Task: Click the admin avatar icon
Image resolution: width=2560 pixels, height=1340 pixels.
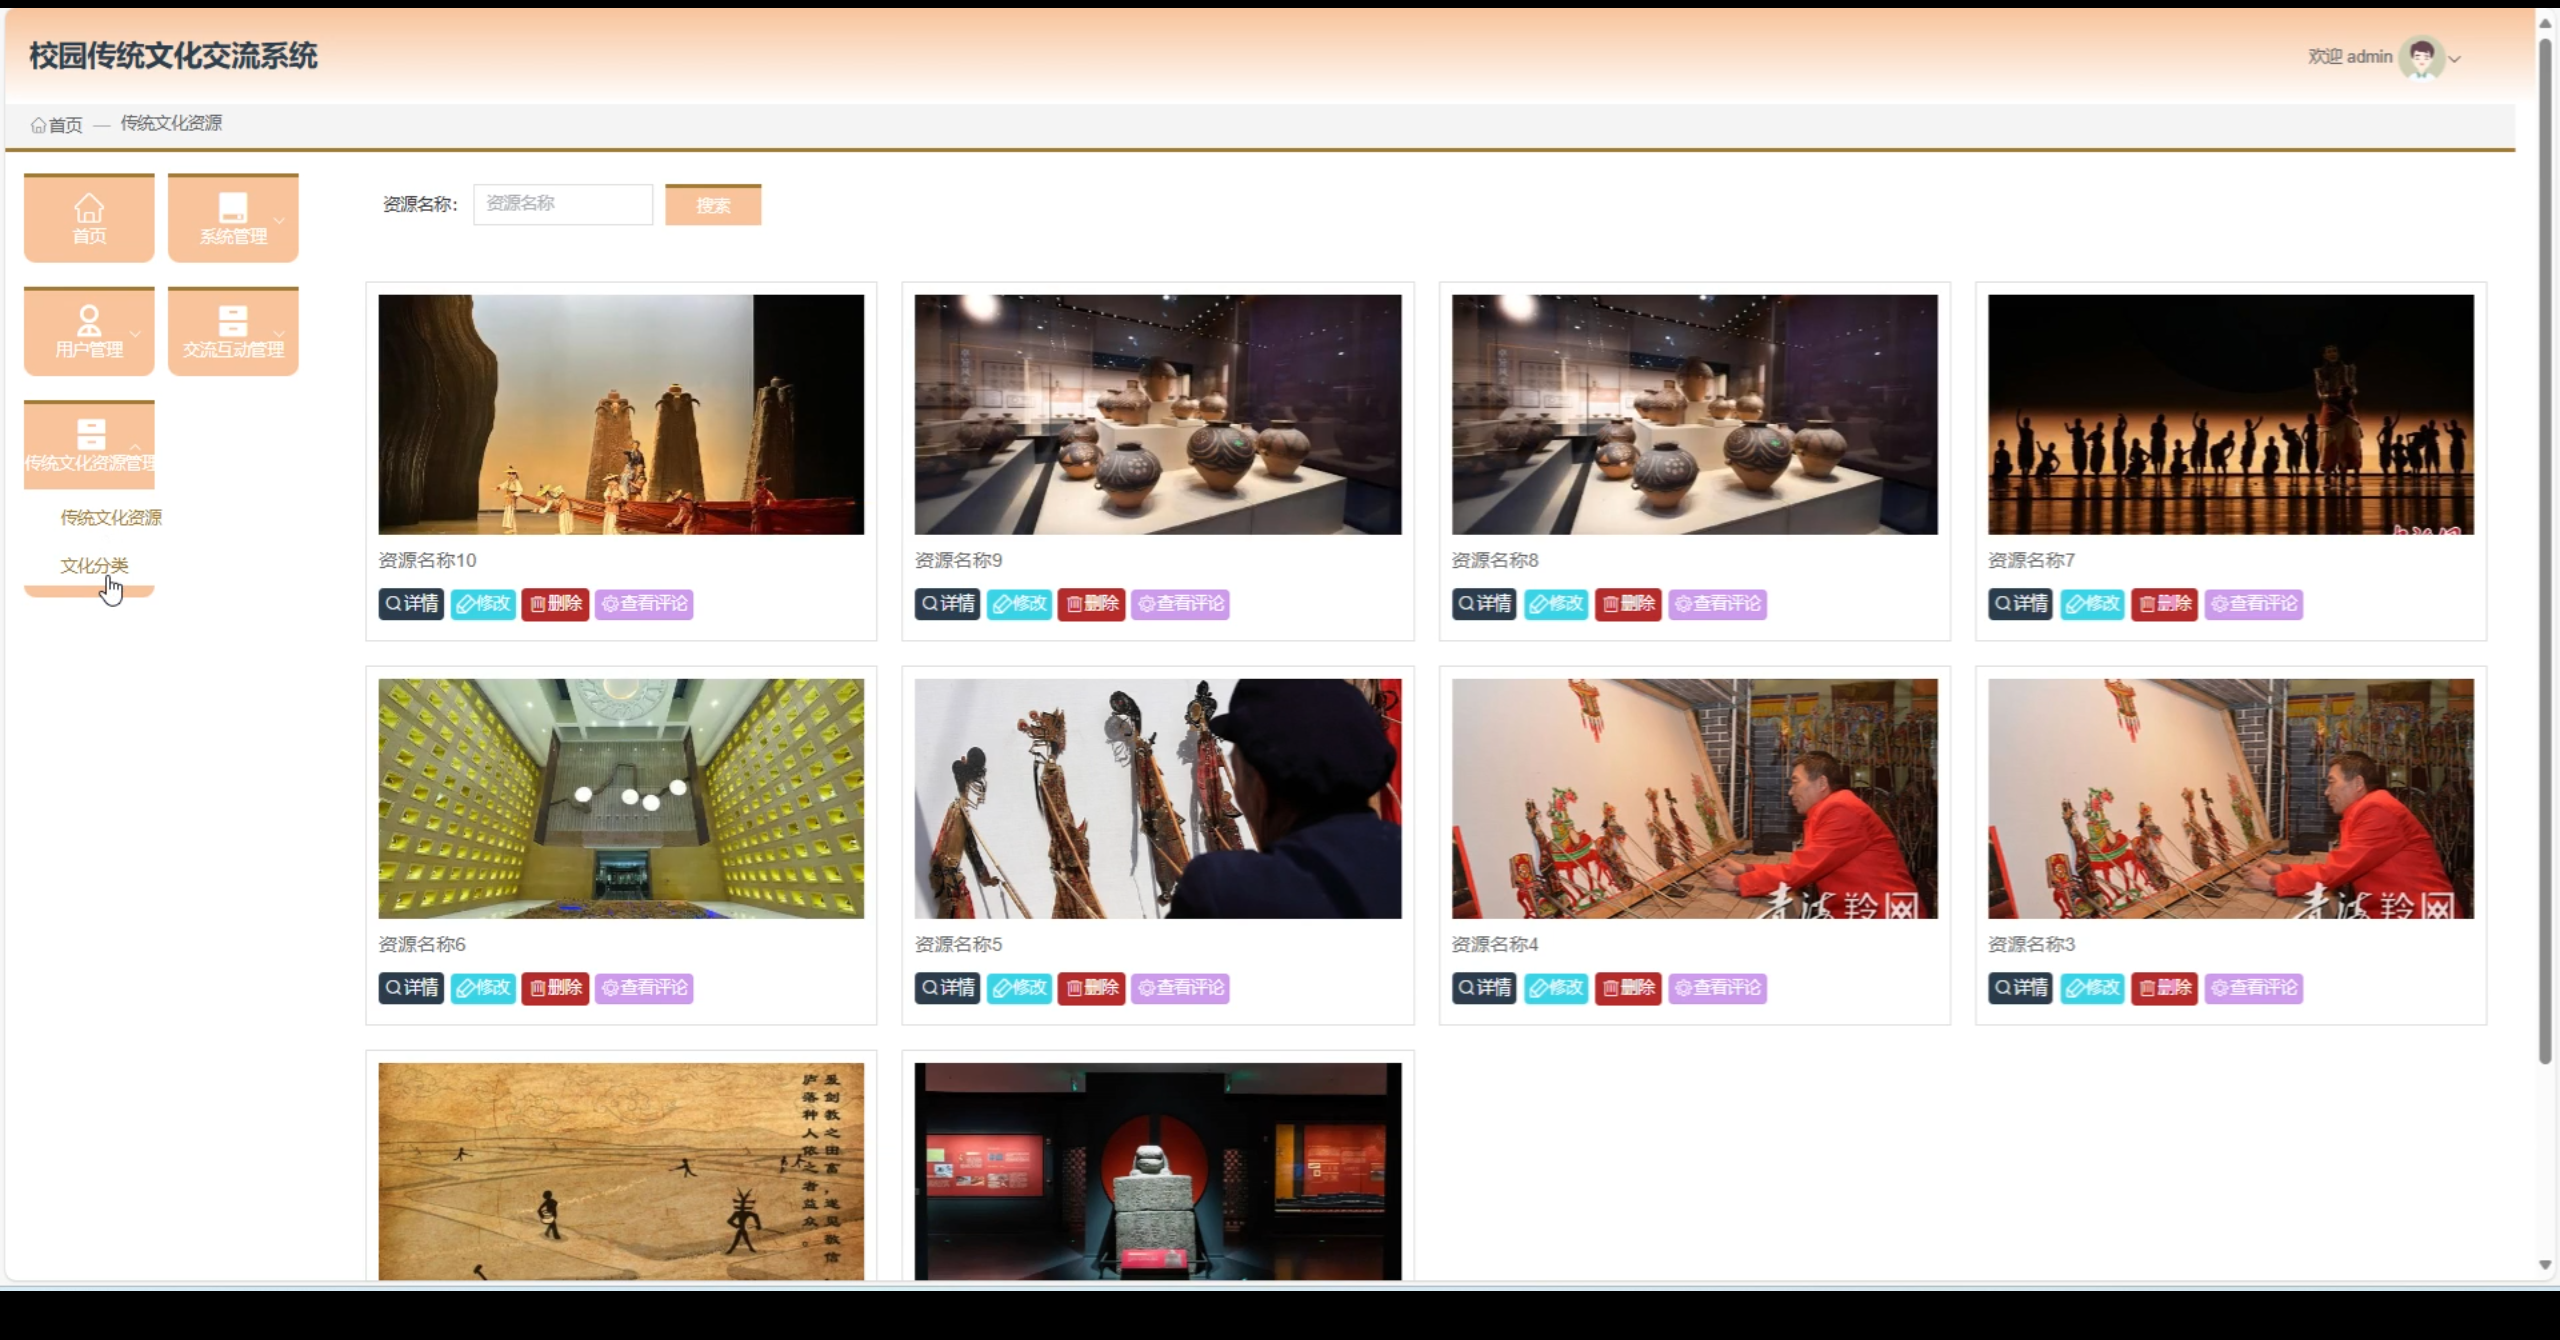Action: point(2420,57)
